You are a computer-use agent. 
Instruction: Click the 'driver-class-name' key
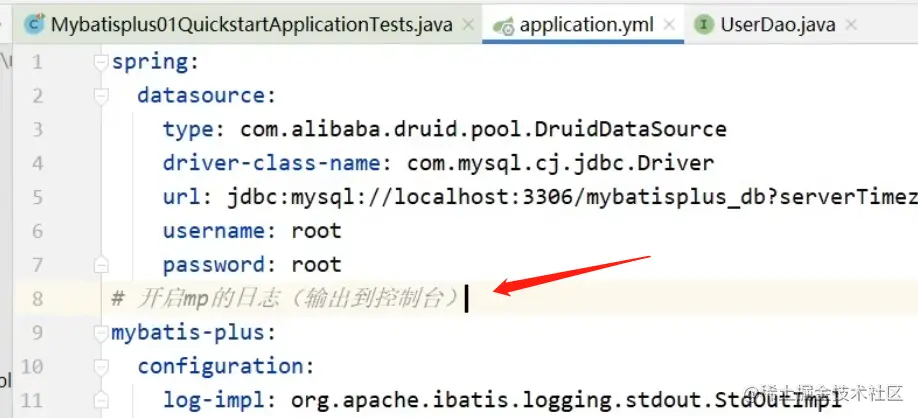coord(271,163)
